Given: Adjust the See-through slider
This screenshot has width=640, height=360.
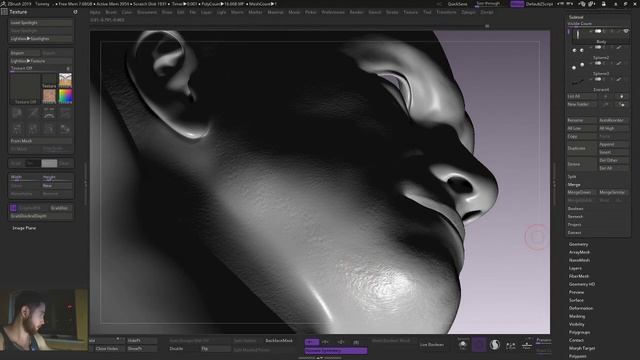Looking at the screenshot, I should [x=488, y=4].
